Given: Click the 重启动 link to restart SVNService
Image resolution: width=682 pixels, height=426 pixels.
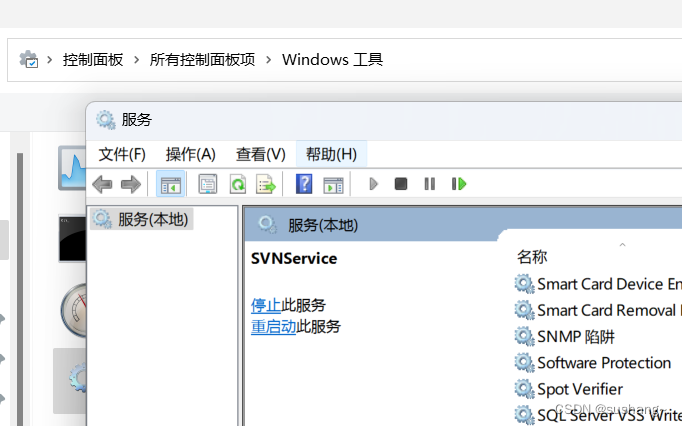Looking at the screenshot, I should pos(273,326).
